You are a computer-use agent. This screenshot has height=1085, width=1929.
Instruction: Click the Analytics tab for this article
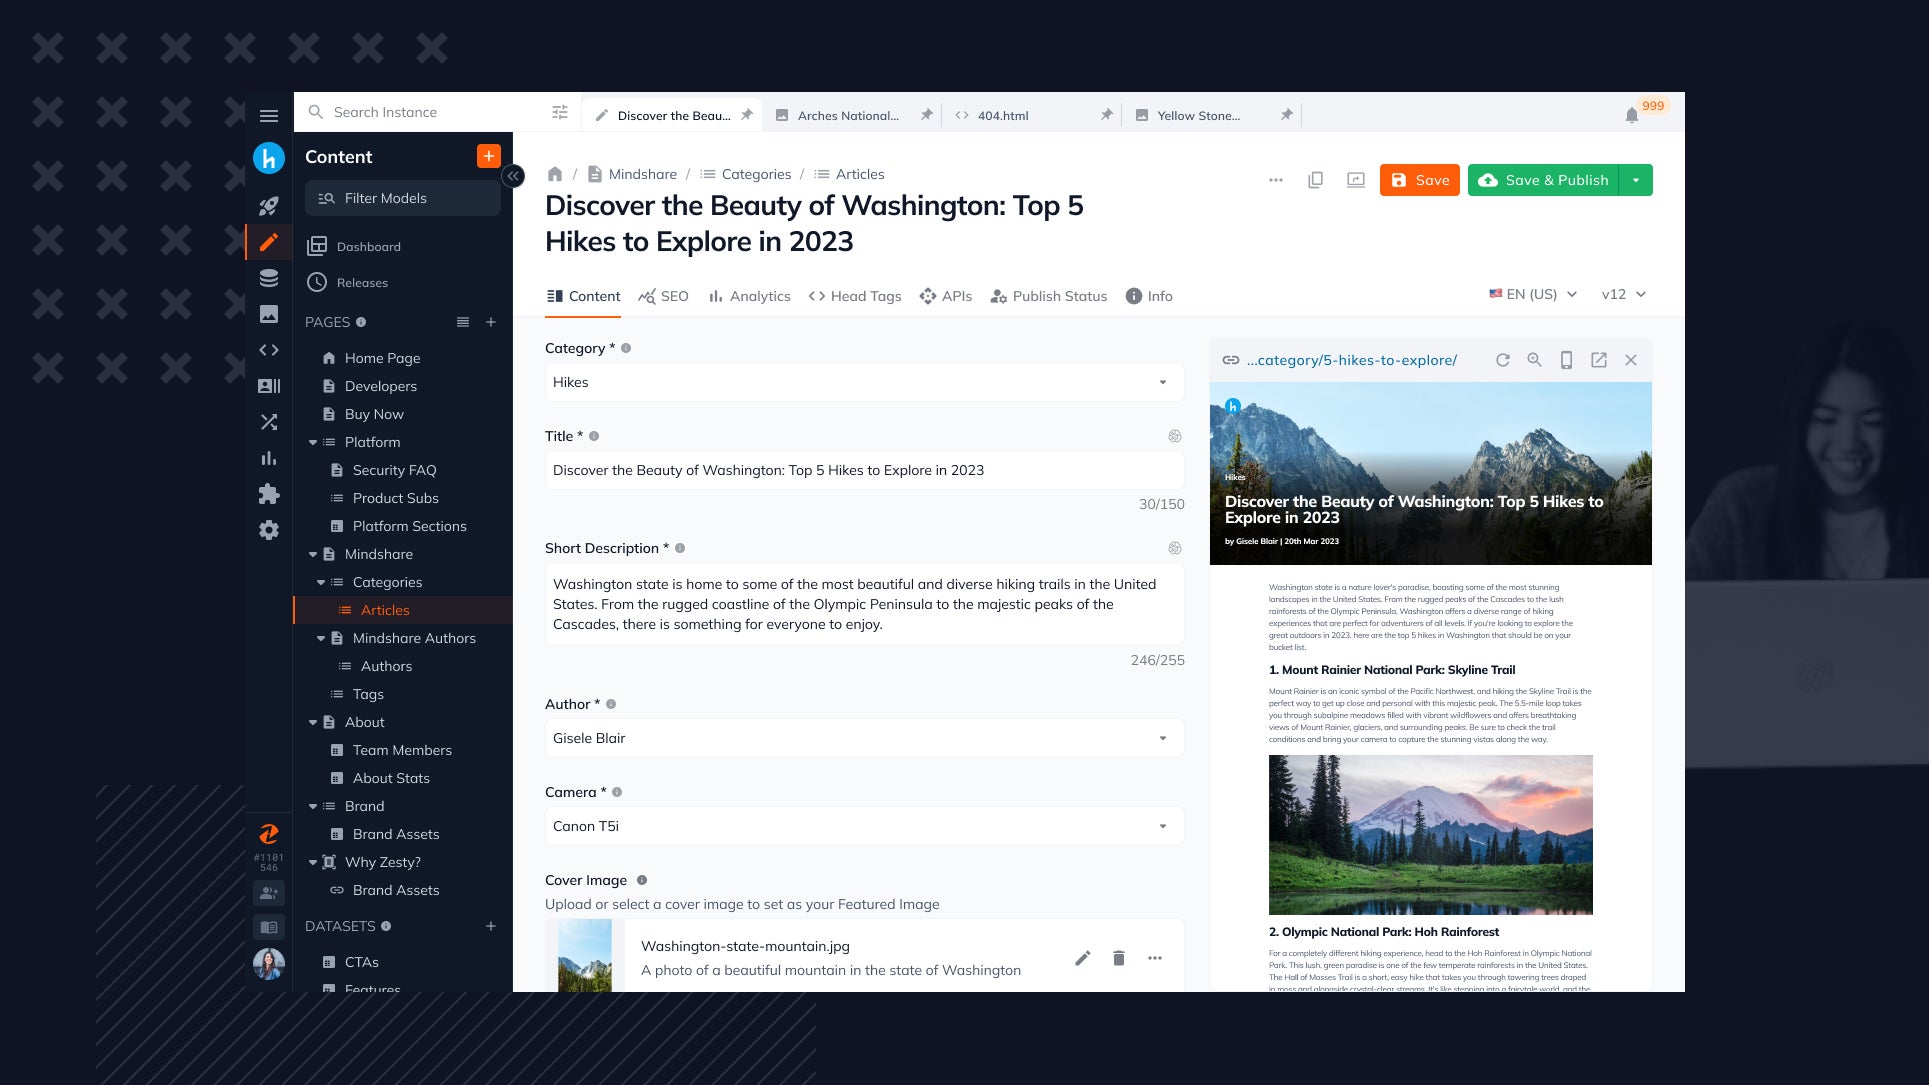pyautogui.click(x=749, y=295)
